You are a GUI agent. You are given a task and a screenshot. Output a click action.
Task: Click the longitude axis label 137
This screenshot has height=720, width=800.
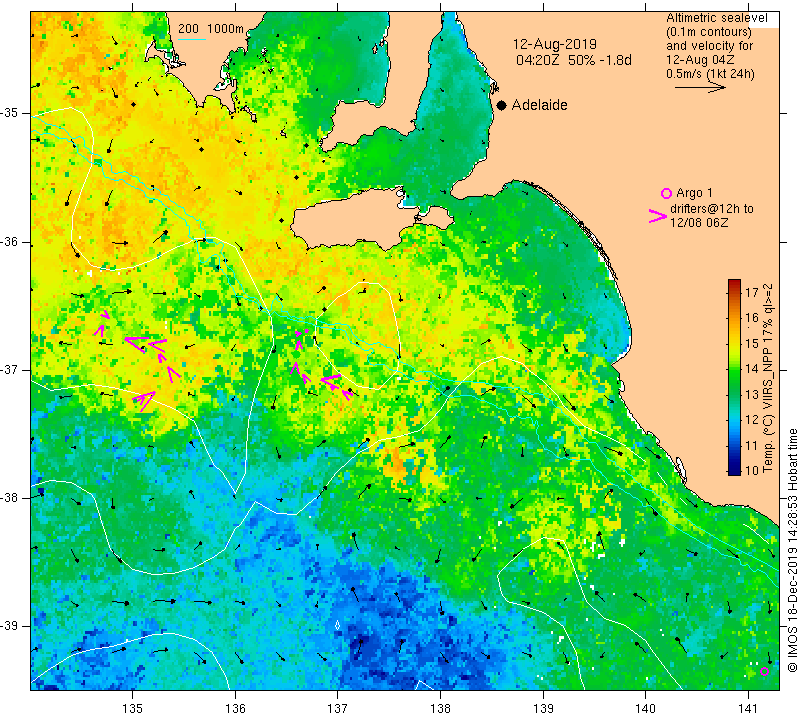point(338,708)
